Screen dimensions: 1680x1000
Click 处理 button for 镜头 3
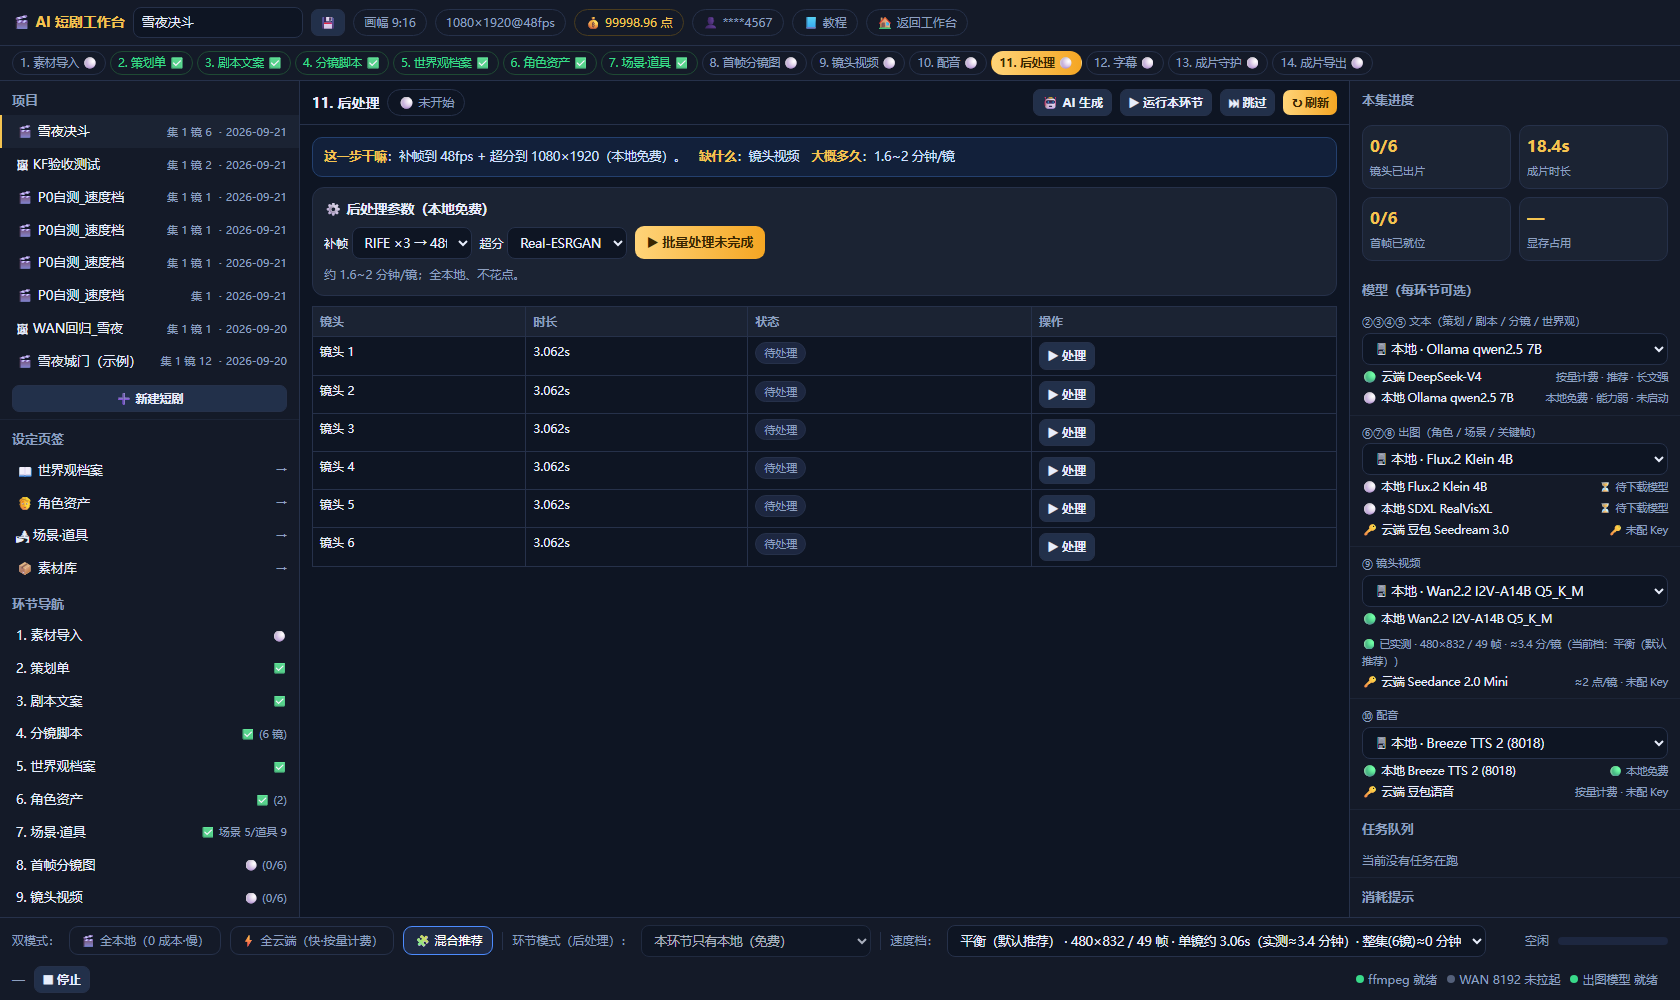[1067, 433]
